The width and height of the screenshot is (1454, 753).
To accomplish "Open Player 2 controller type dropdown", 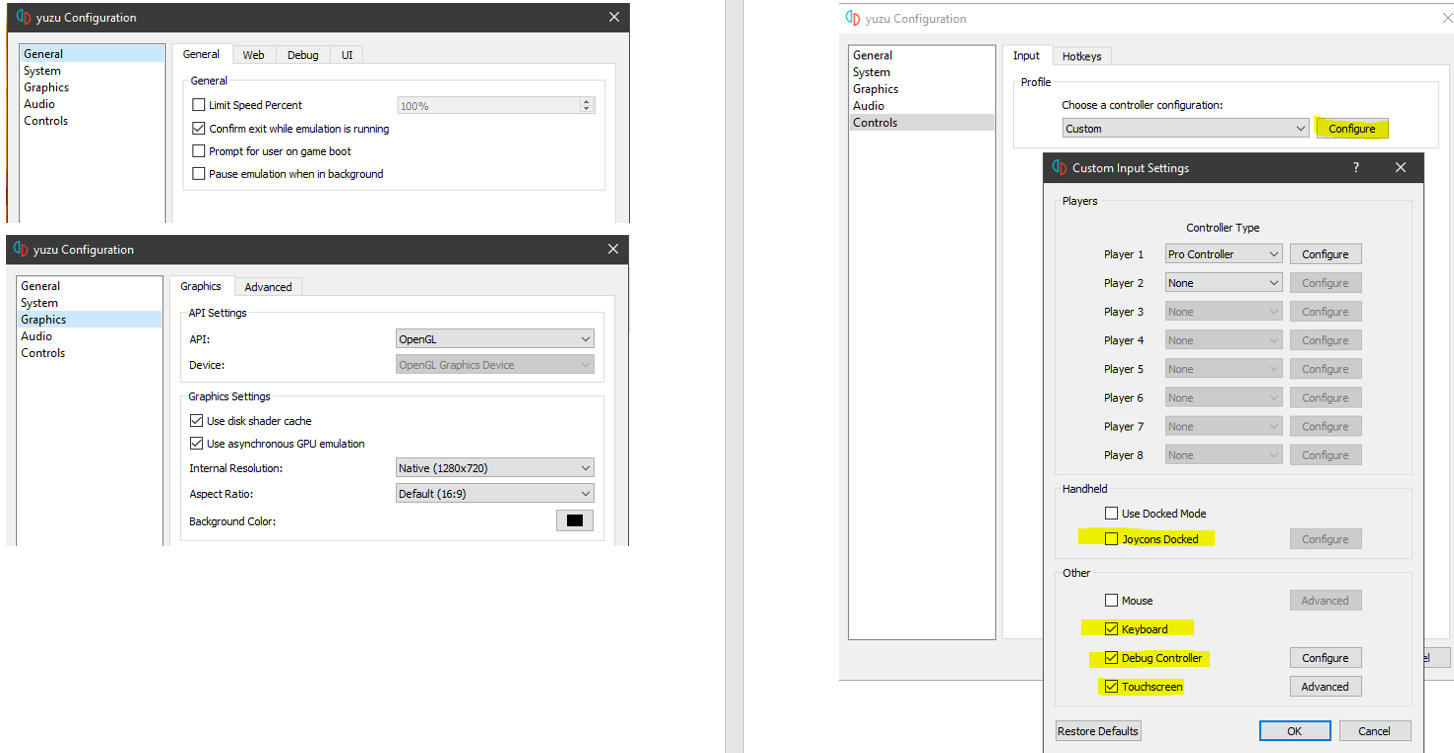I will coord(1224,283).
